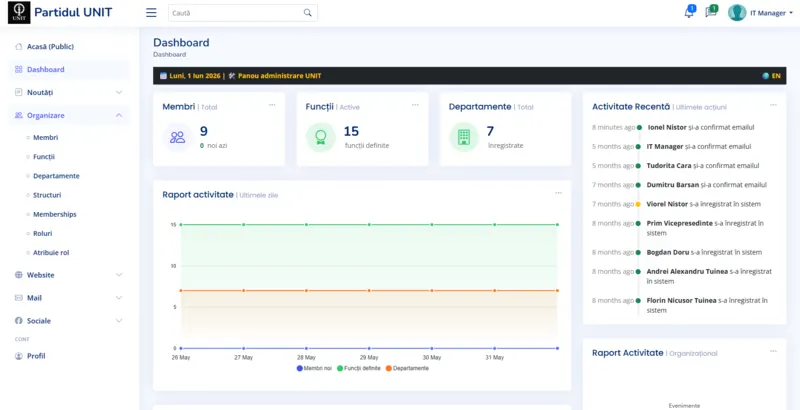
Task: Open the Structuri submenu item
Action: click(x=47, y=195)
